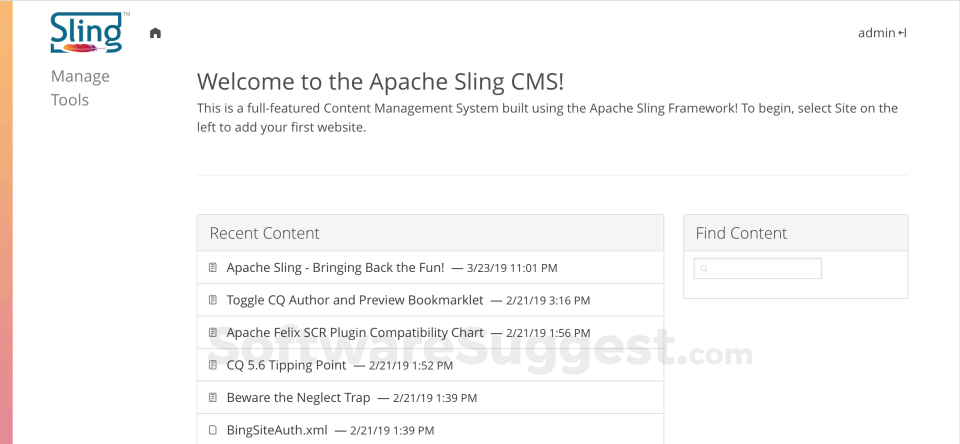This screenshot has width=960, height=444.
Task: Open 'Toggle CQ Author and Preview Bookmarklet'
Action: [x=355, y=300]
